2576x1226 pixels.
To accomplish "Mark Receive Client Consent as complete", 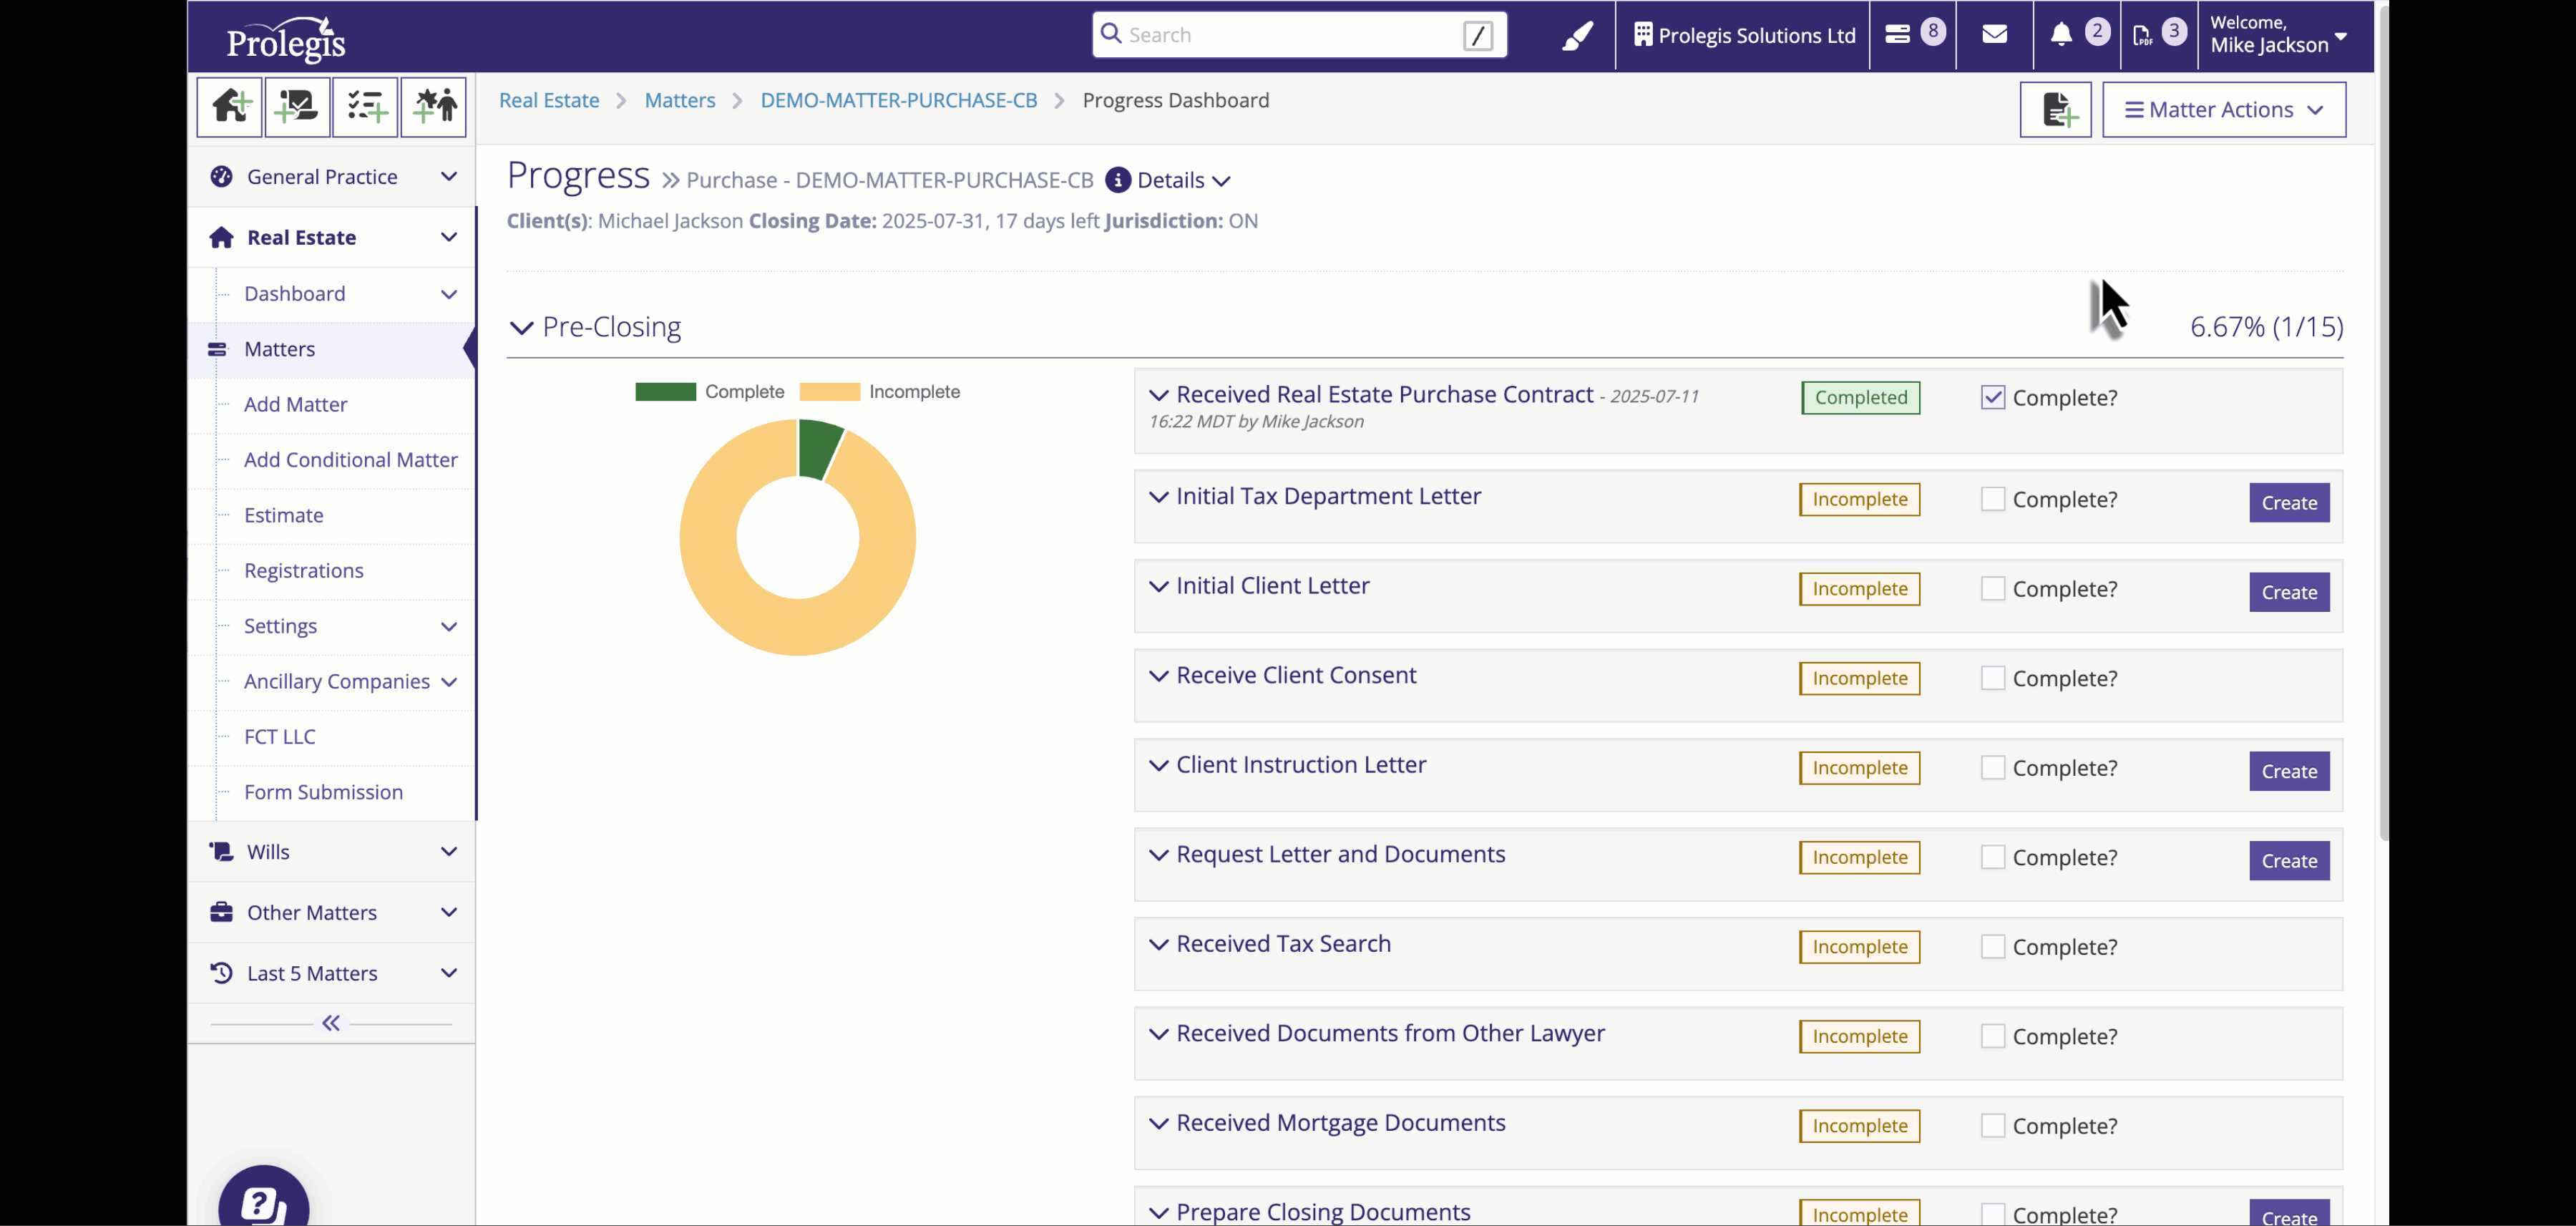I will pyautogui.click(x=1992, y=678).
